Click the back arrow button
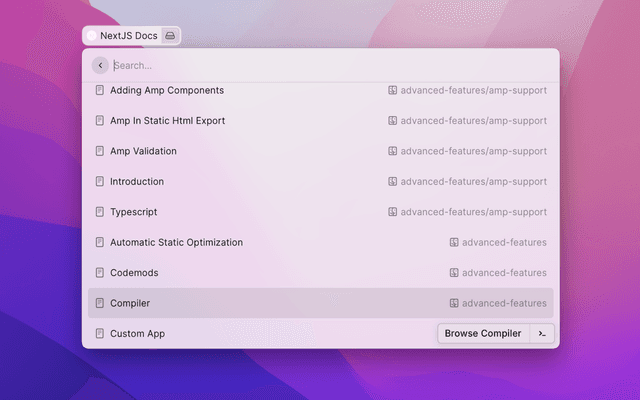The width and height of the screenshot is (640, 400). [100, 65]
